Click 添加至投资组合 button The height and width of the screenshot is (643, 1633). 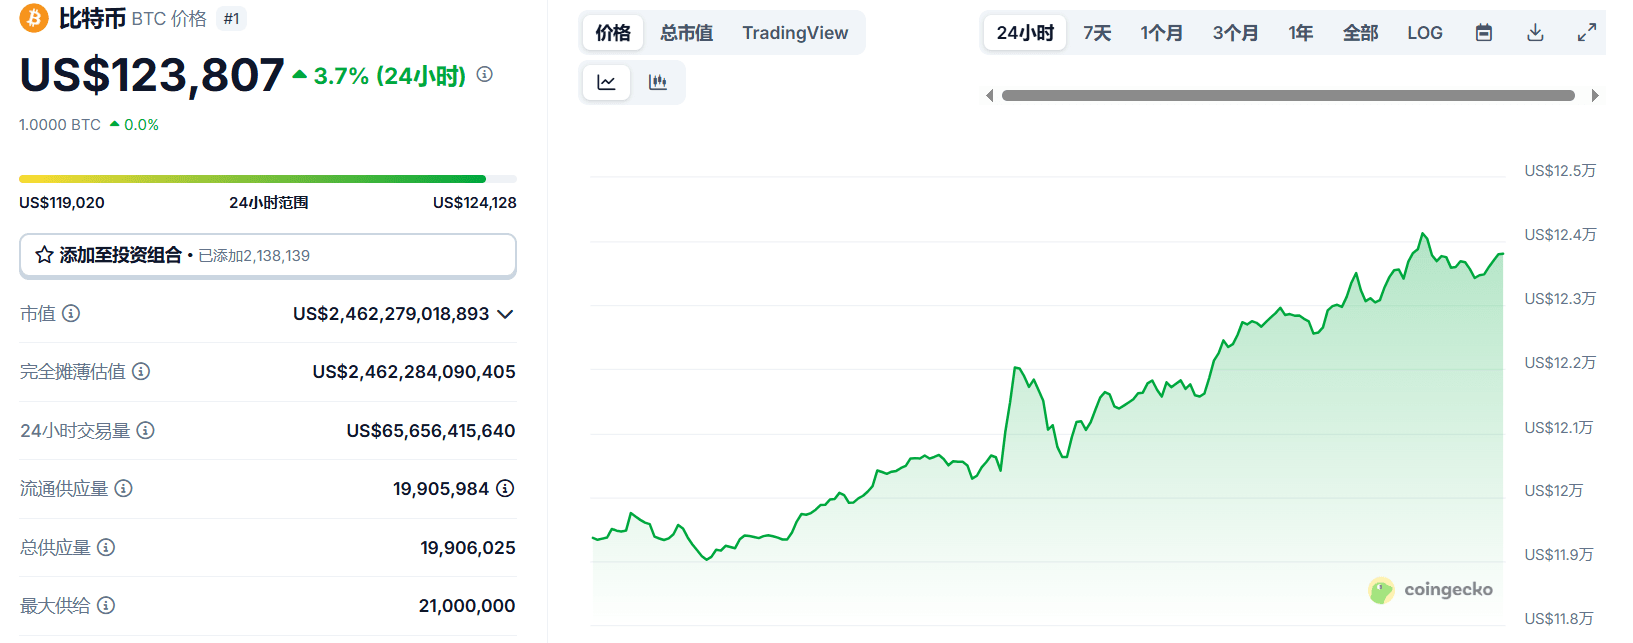pos(268,255)
